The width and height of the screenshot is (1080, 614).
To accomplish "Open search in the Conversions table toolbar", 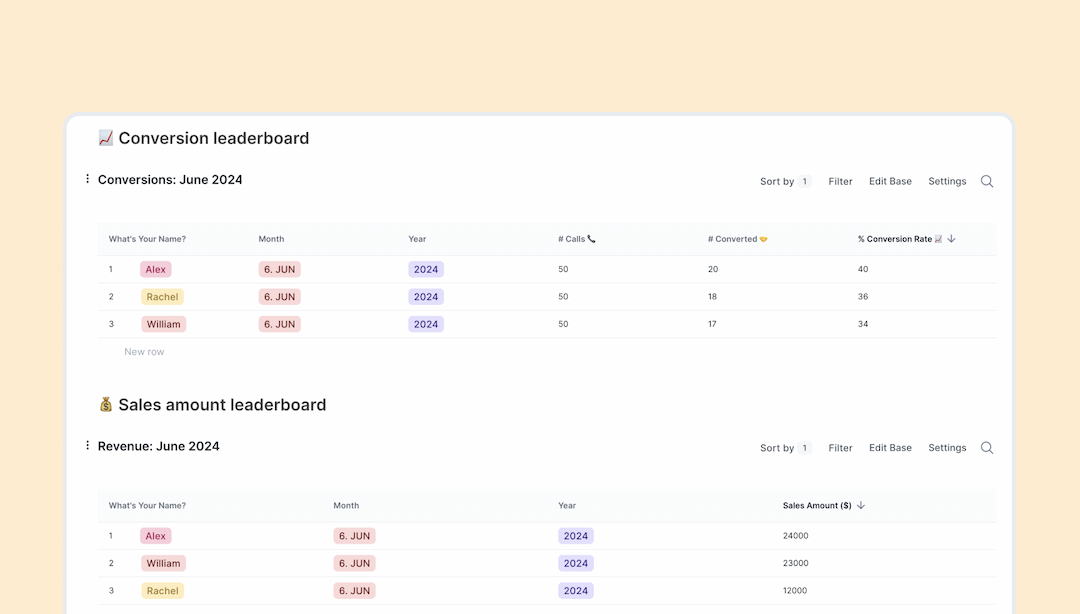I will [987, 181].
